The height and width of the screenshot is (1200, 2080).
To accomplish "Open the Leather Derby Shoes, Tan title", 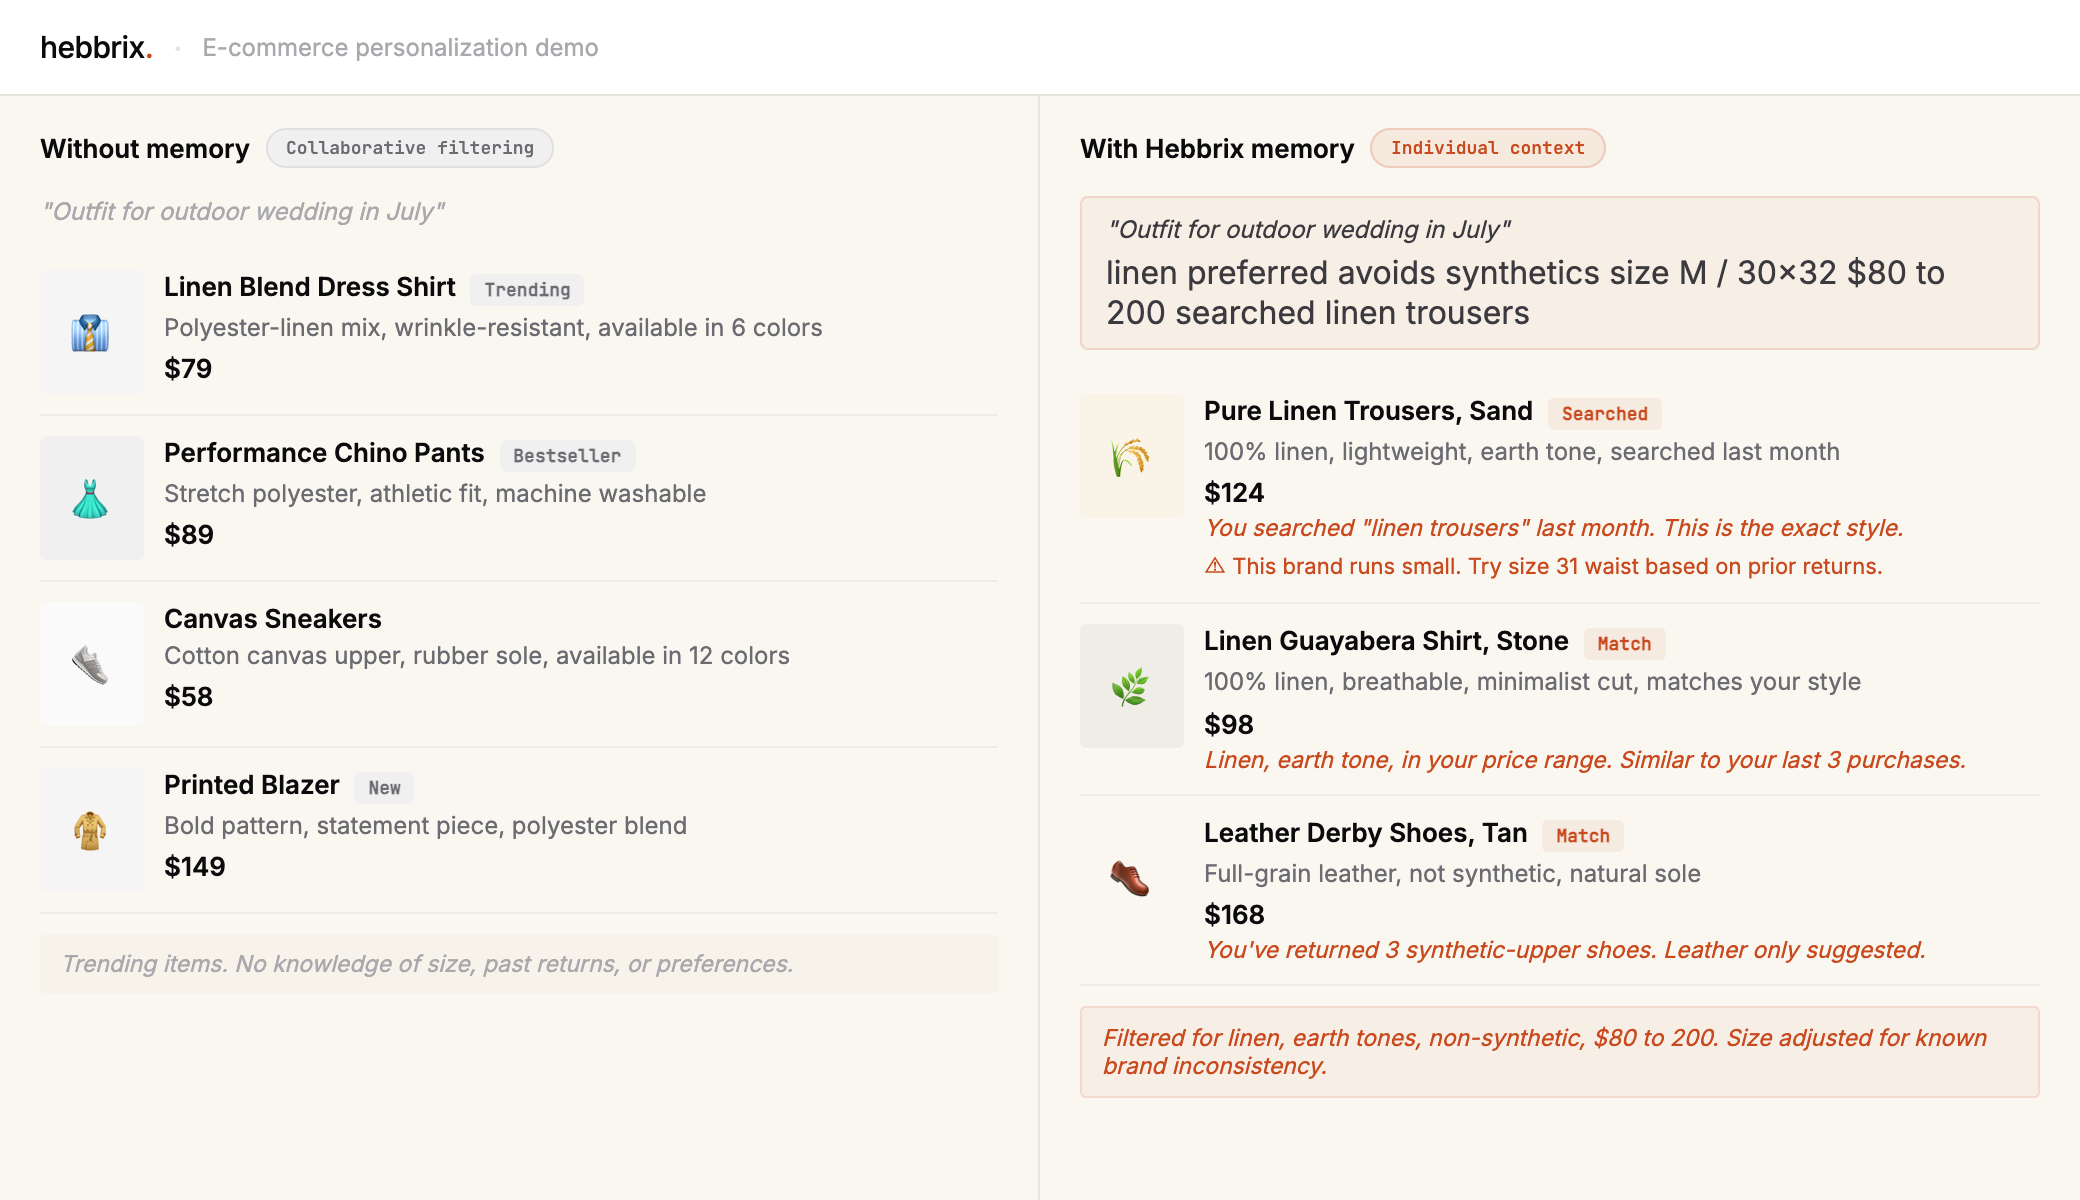I will coord(1365,833).
